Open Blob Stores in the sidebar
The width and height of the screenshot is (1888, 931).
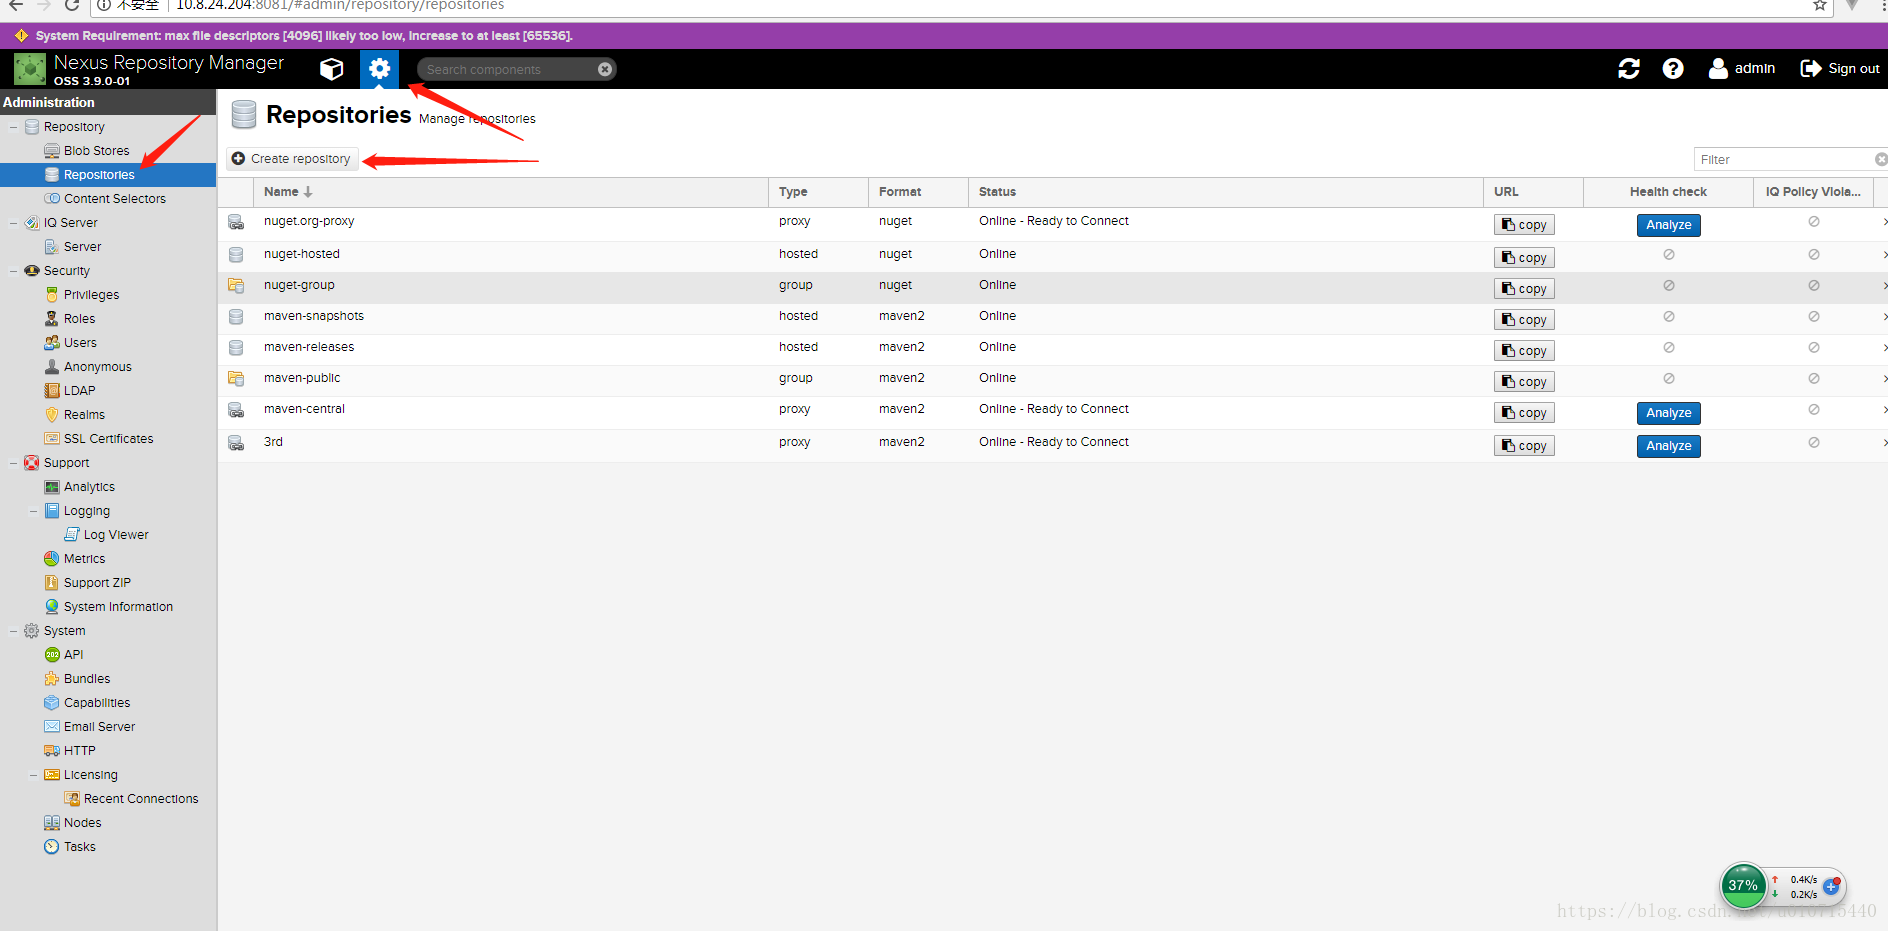[96, 151]
